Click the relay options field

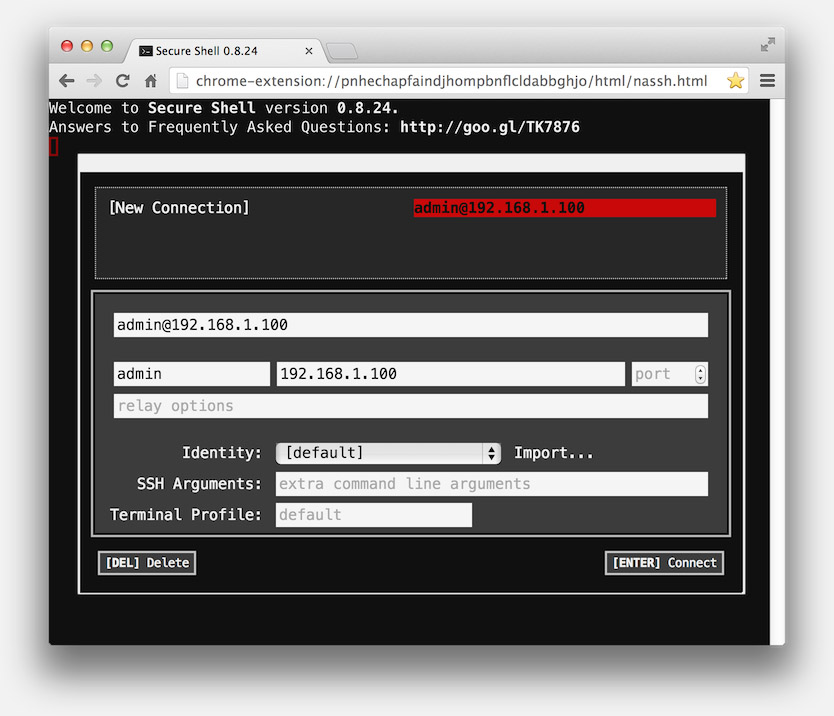click(x=411, y=406)
